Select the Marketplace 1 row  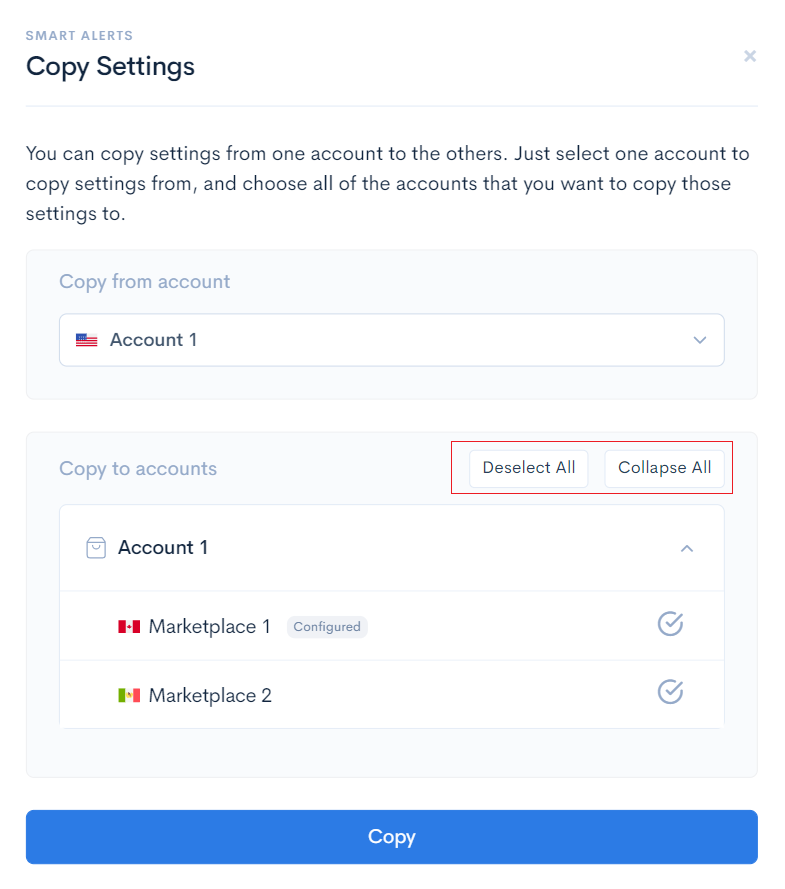(x=392, y=626)
